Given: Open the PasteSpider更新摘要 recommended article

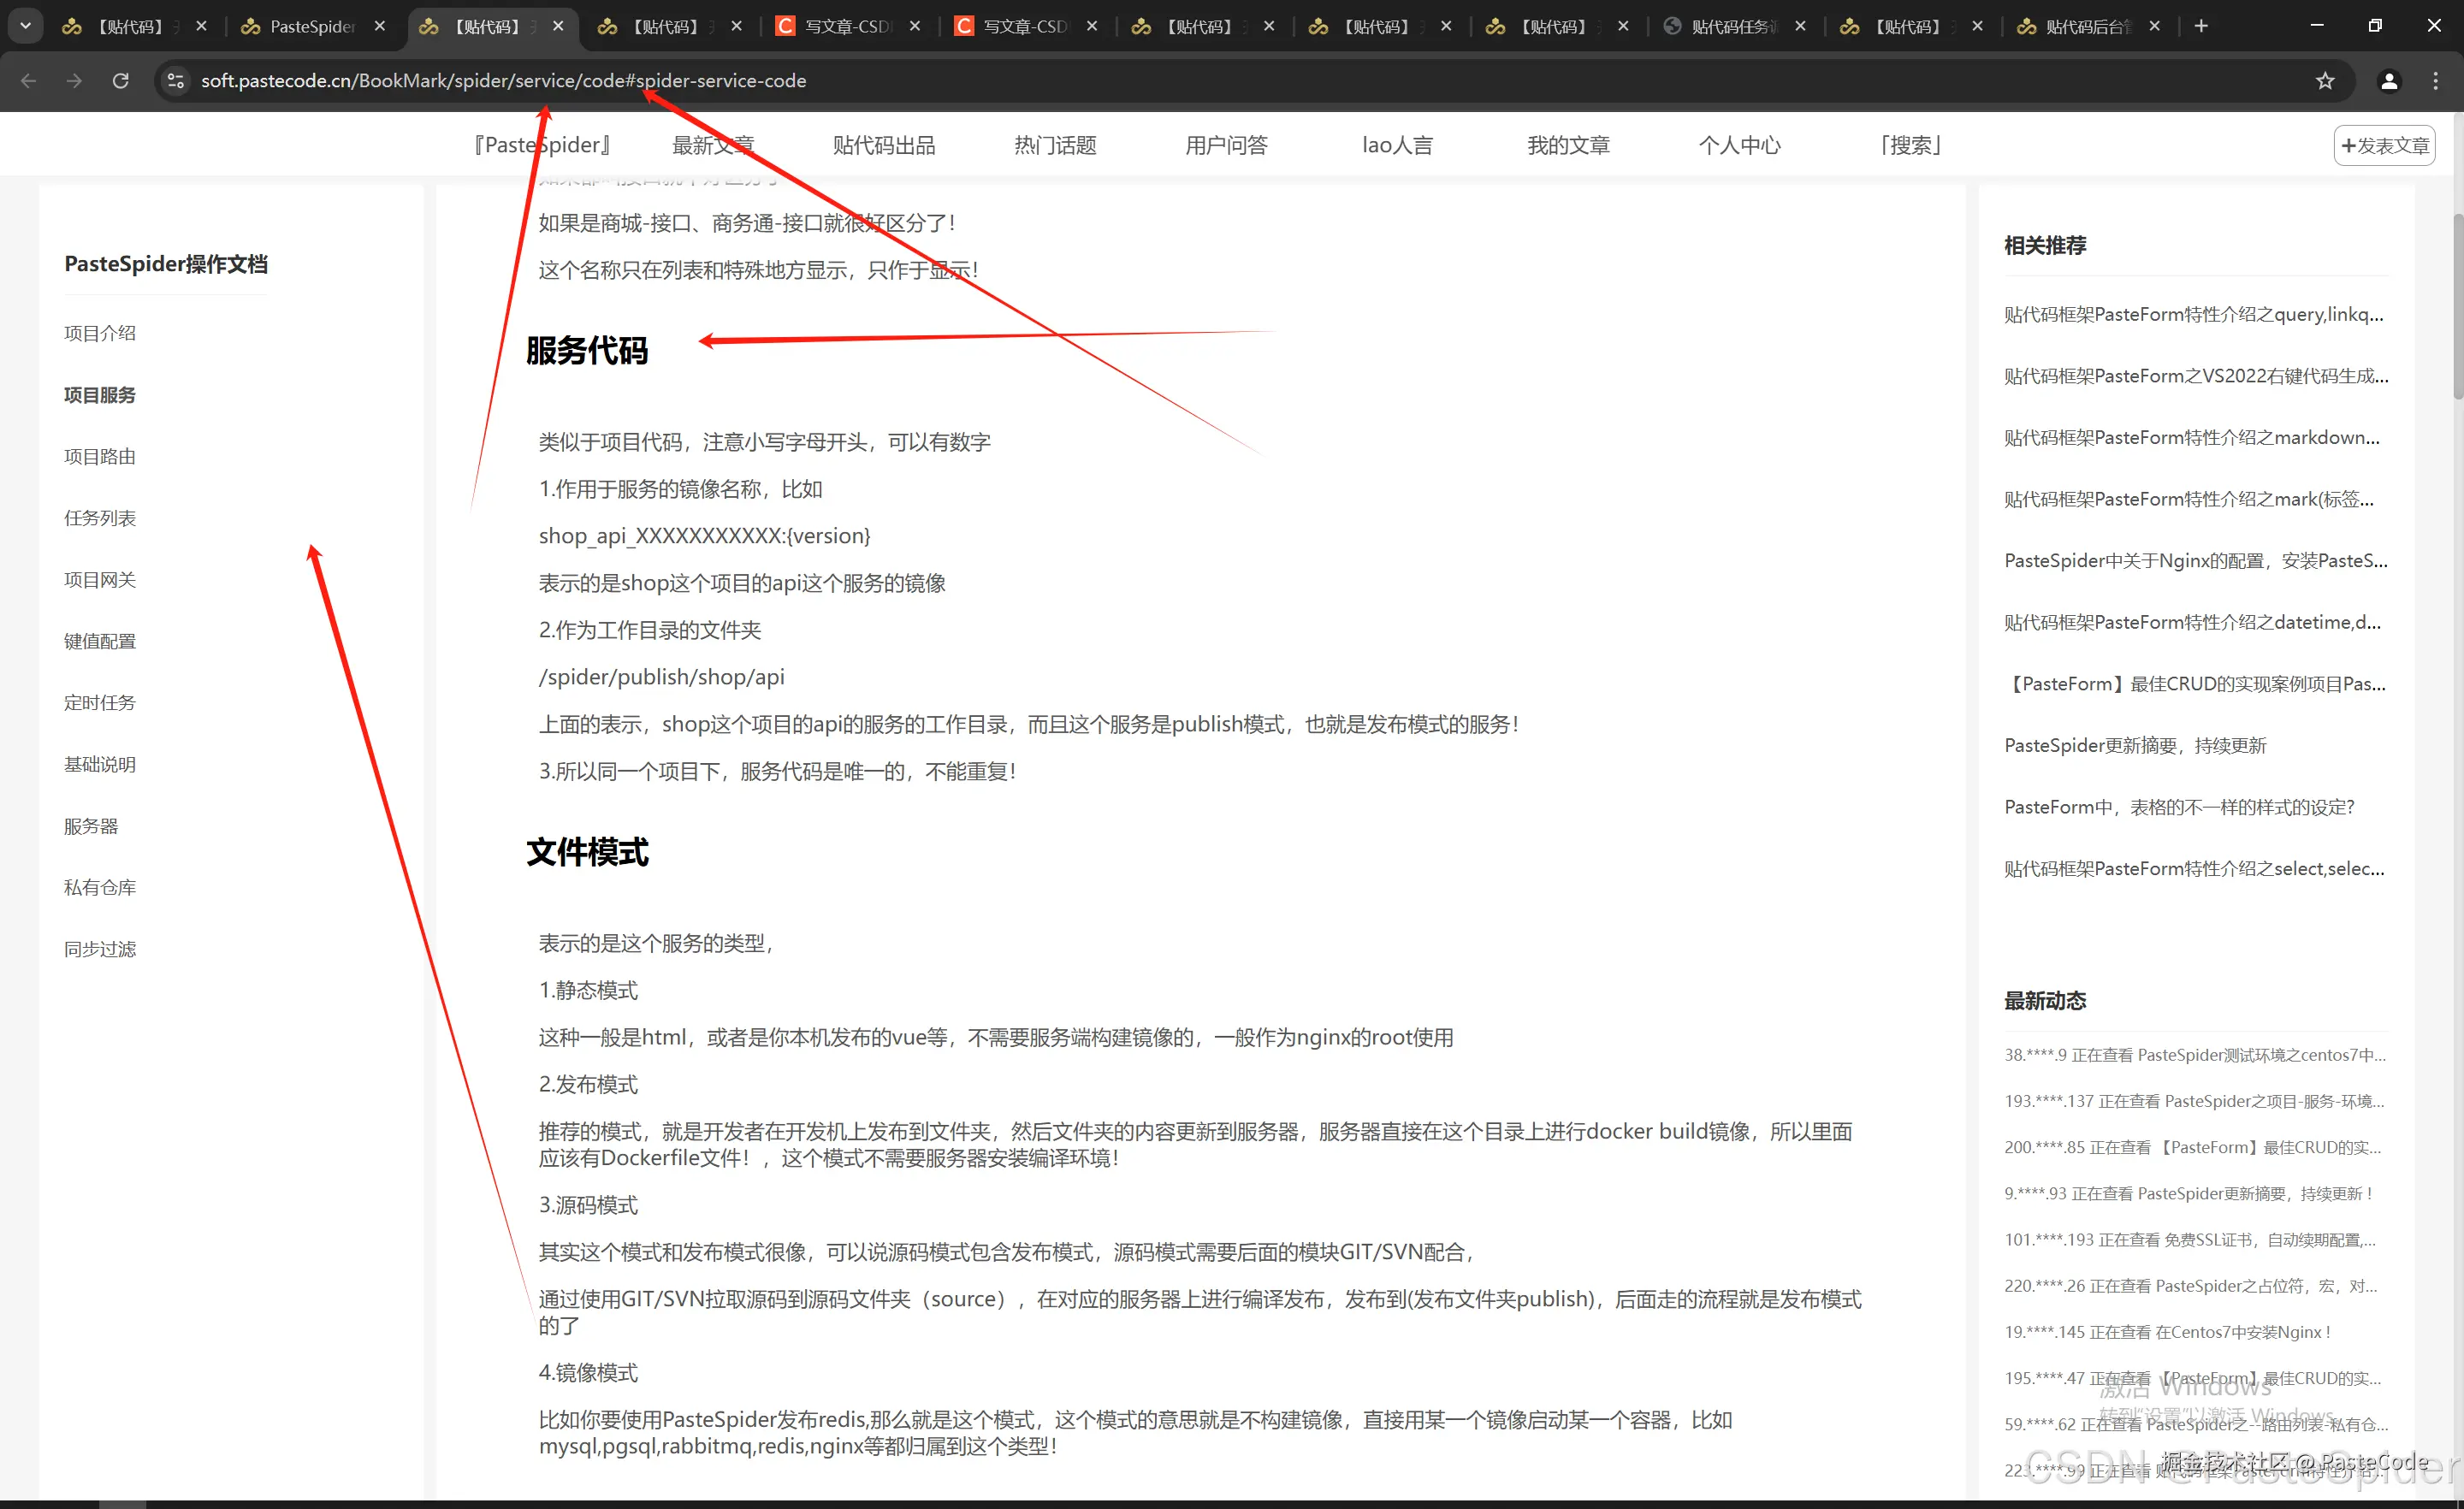Looking at the screenshot, I should (x=2135, y=745).
